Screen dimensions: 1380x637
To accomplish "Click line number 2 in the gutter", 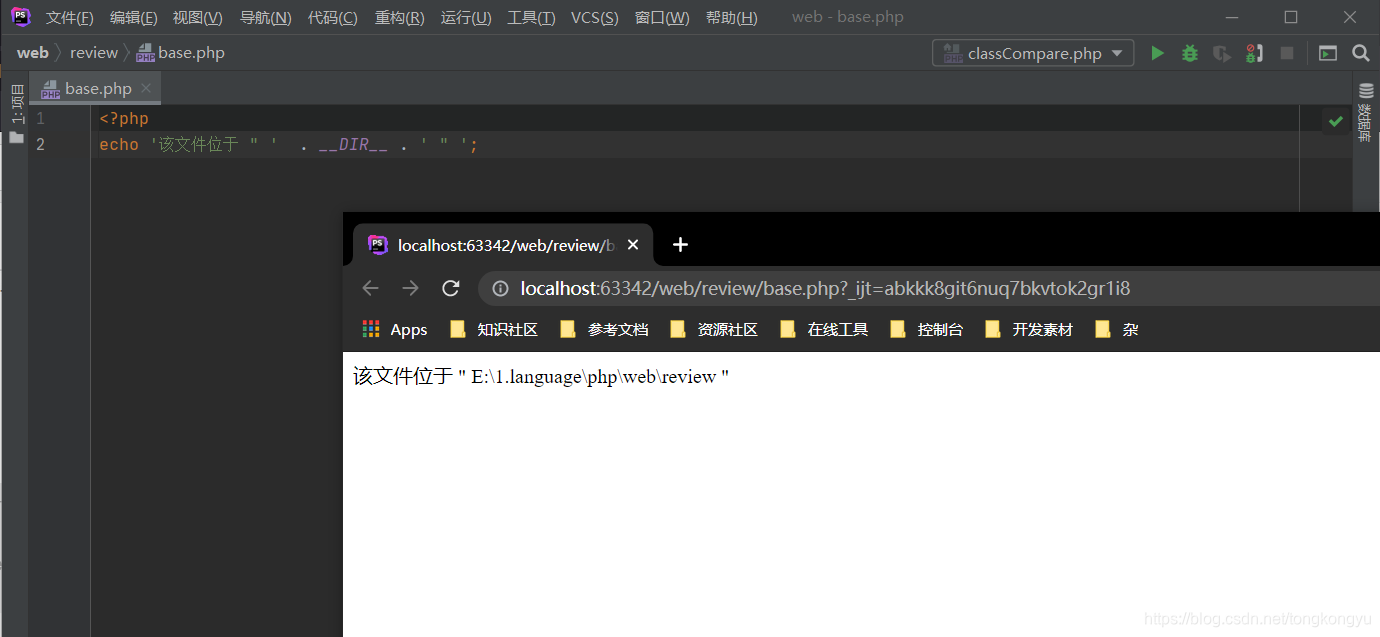I will 40,144.
